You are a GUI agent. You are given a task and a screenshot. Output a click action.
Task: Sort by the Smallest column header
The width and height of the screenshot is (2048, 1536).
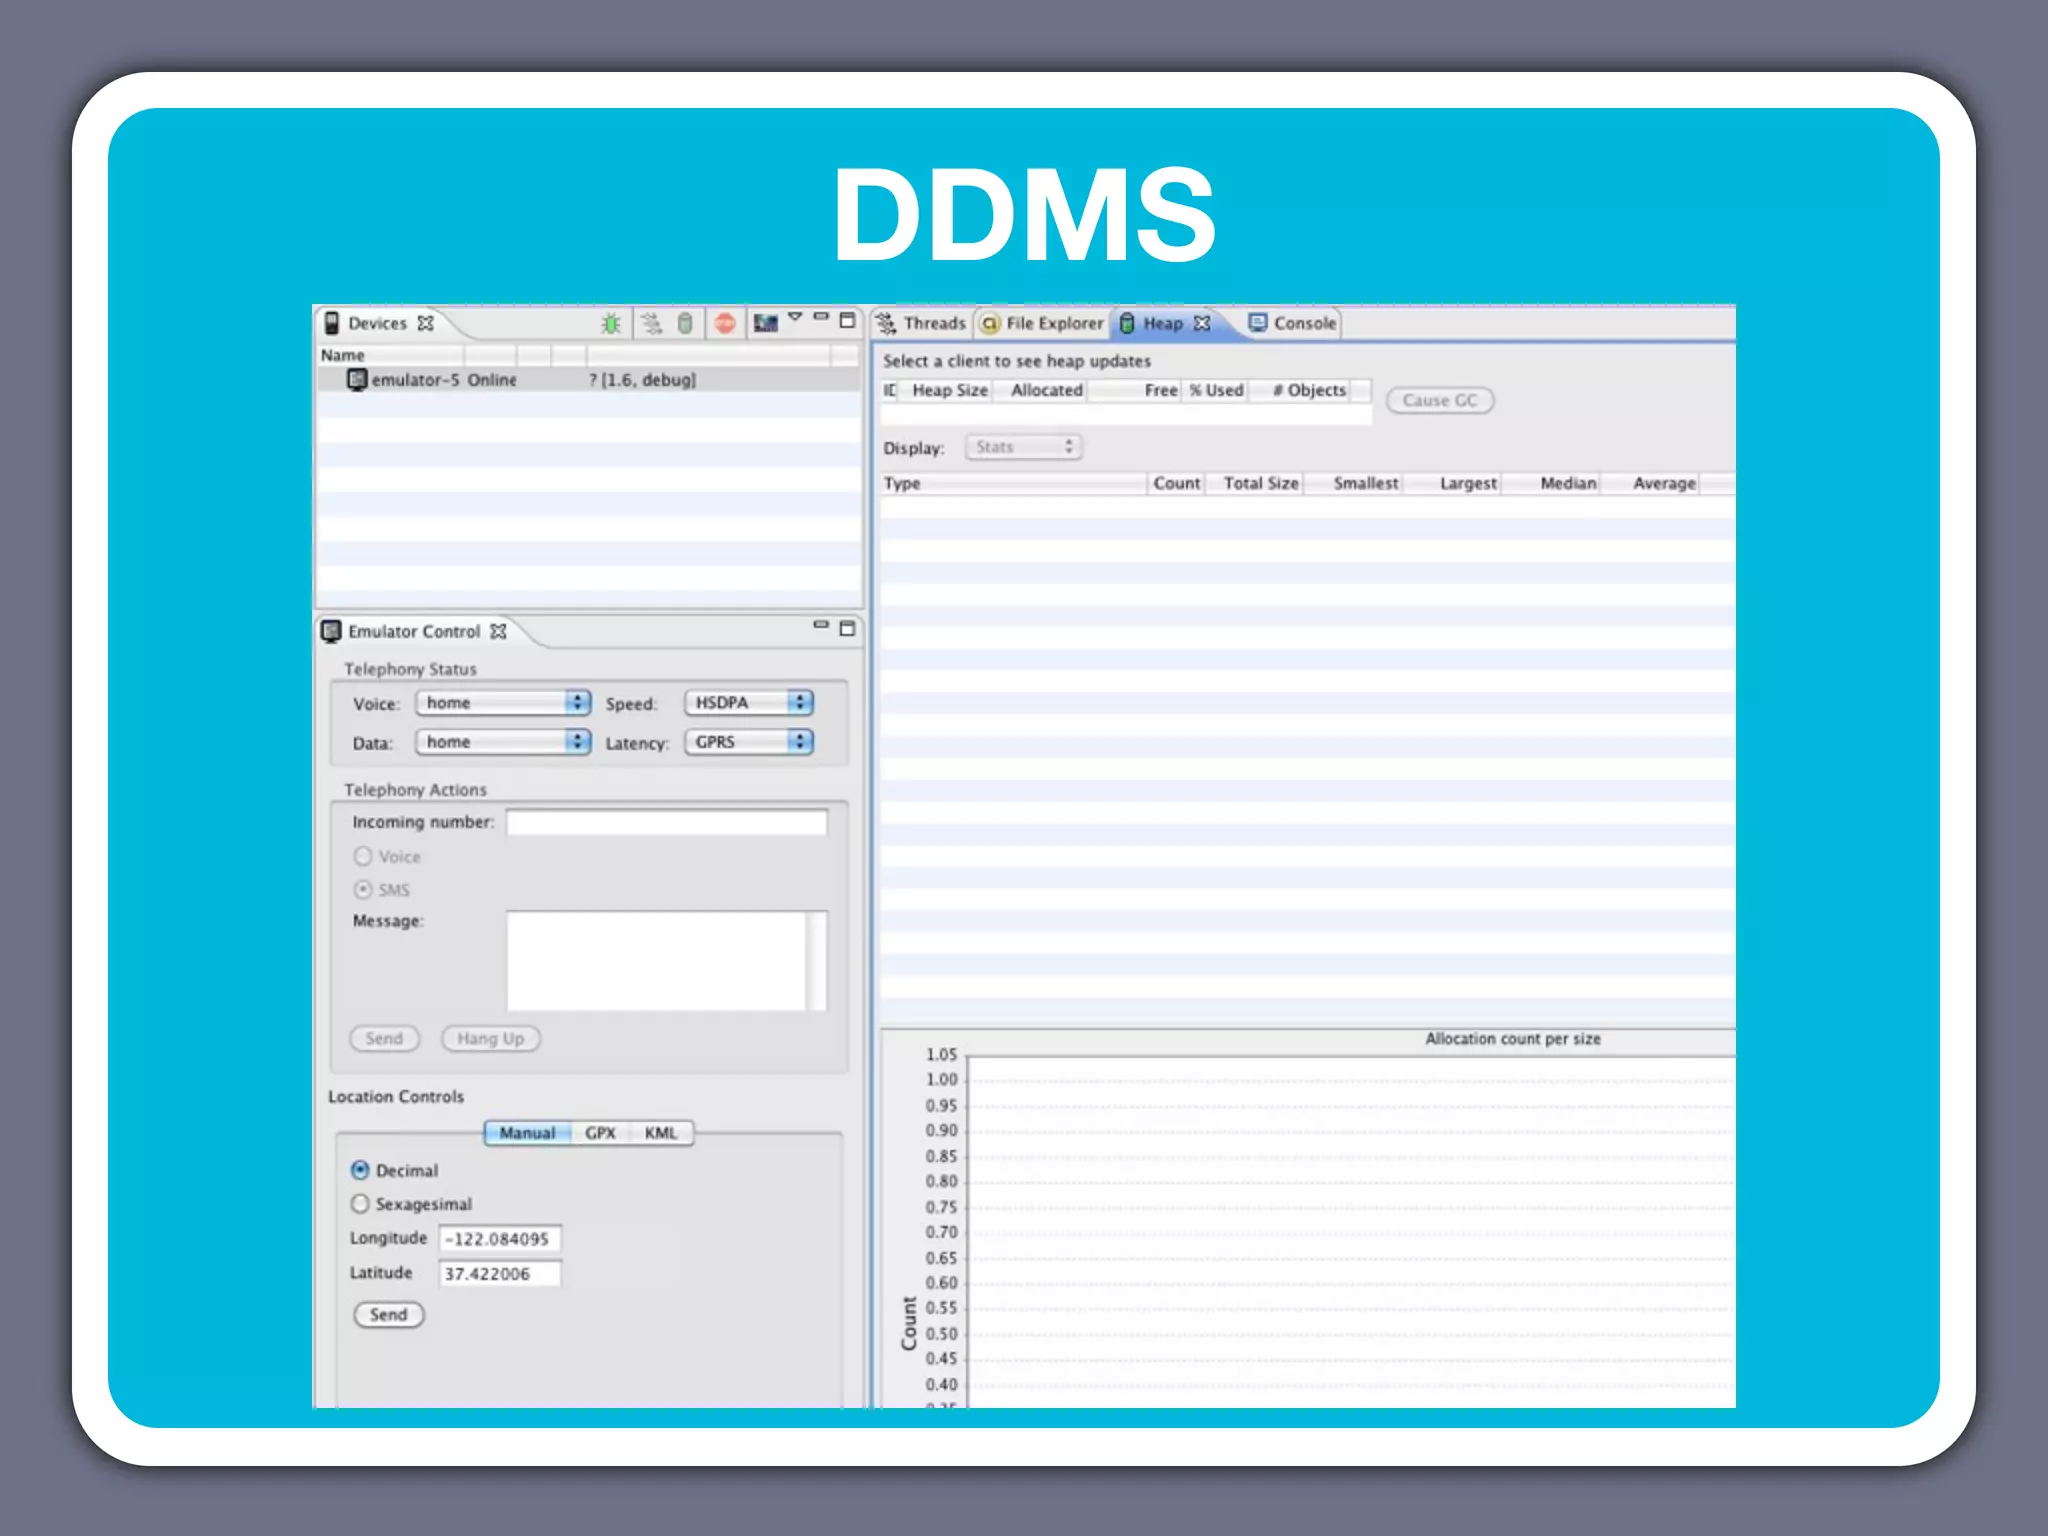pyautogui.click(x=1353, y=483)
